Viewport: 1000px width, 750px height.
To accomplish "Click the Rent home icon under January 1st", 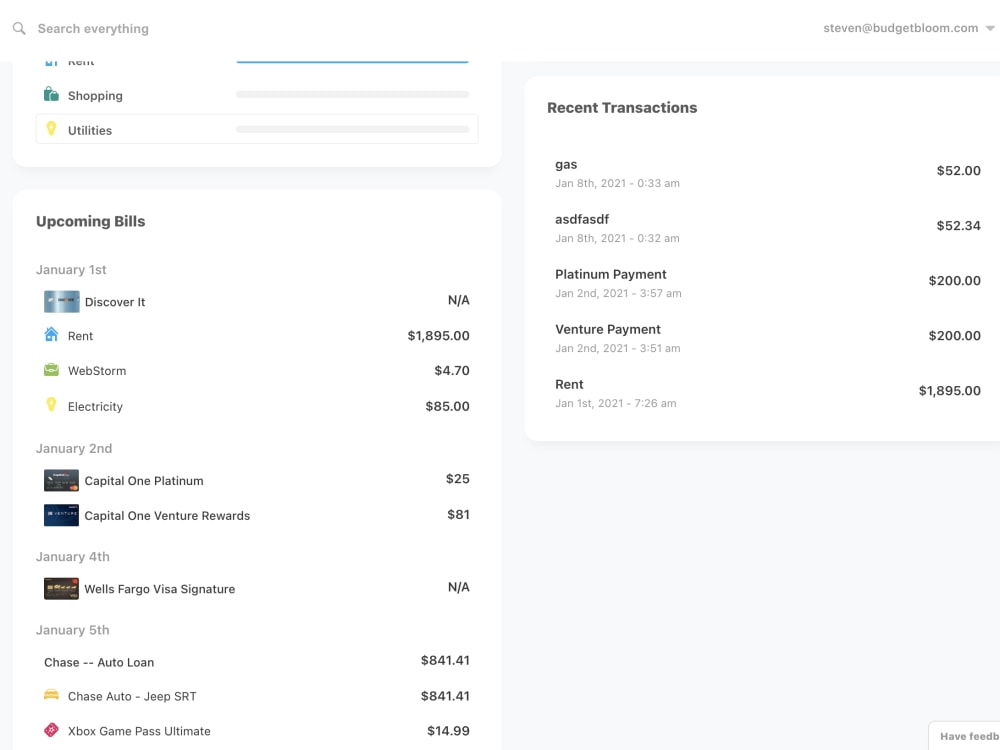I will pos(52,336).
